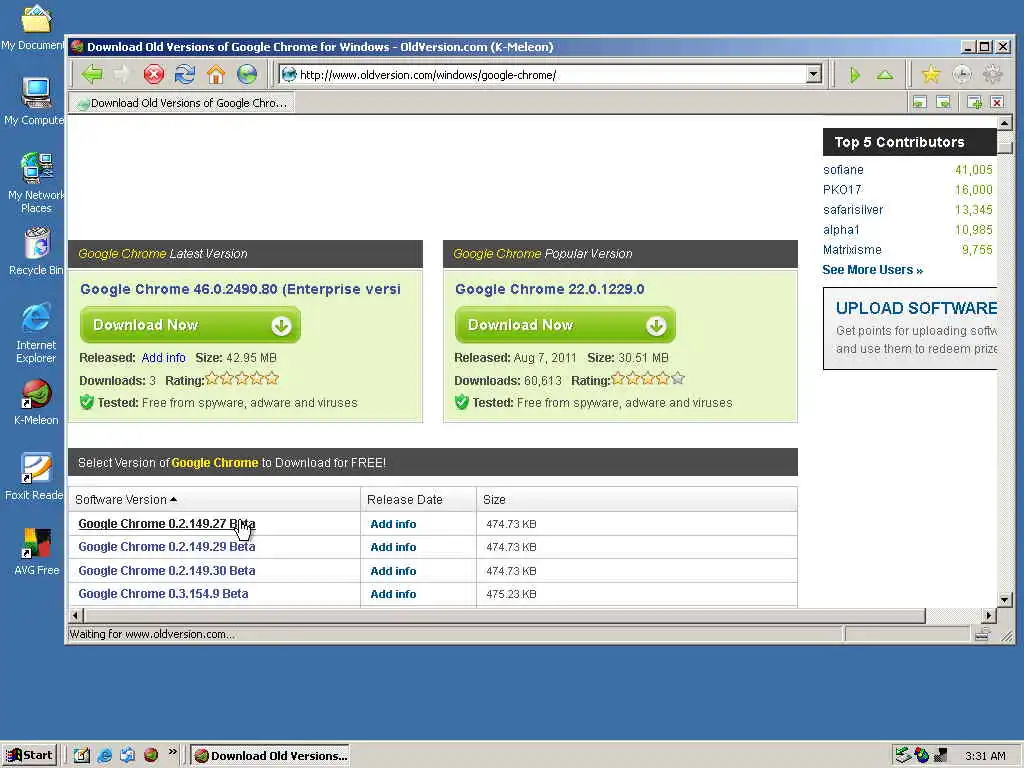Open contributor PKO17's profile
This screenshot has width=1024, height=768.
pos(842,189)
